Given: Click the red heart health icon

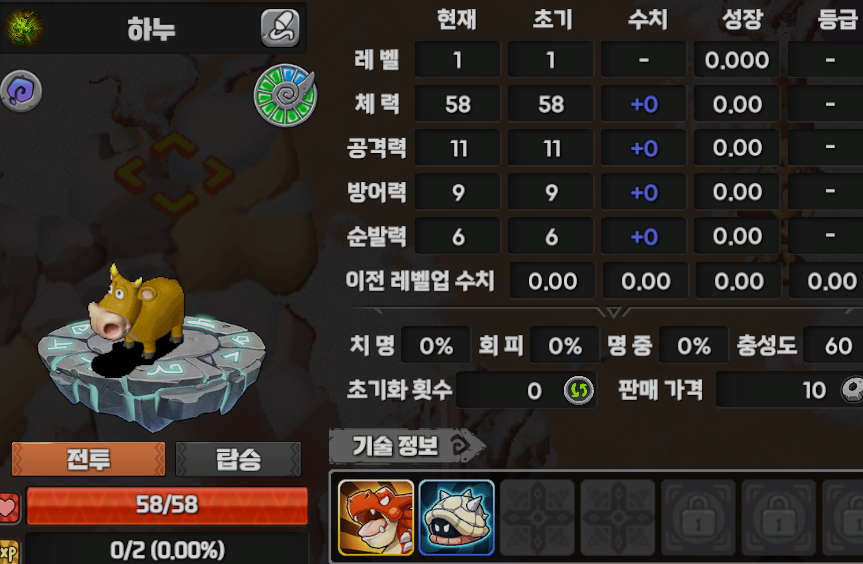Looking at the screenshot, I should click(9, 507).
